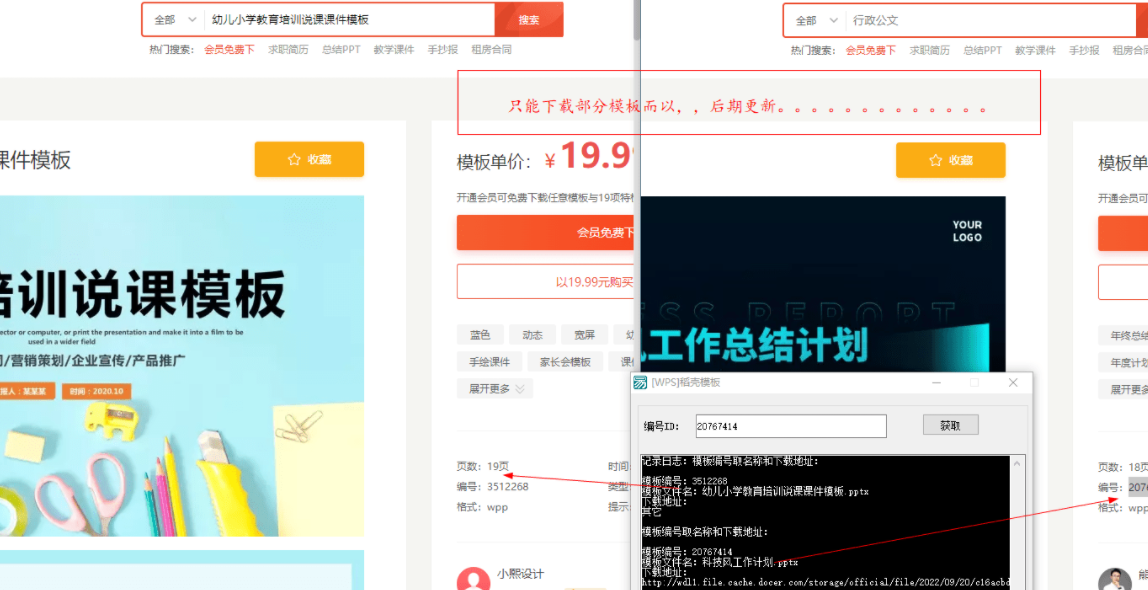This screenshot has height=590, width=1148.
Task: Open 手抄报 link under the 行政公文 search bar
Action: pyautogui.click(x=1084, y=51)
